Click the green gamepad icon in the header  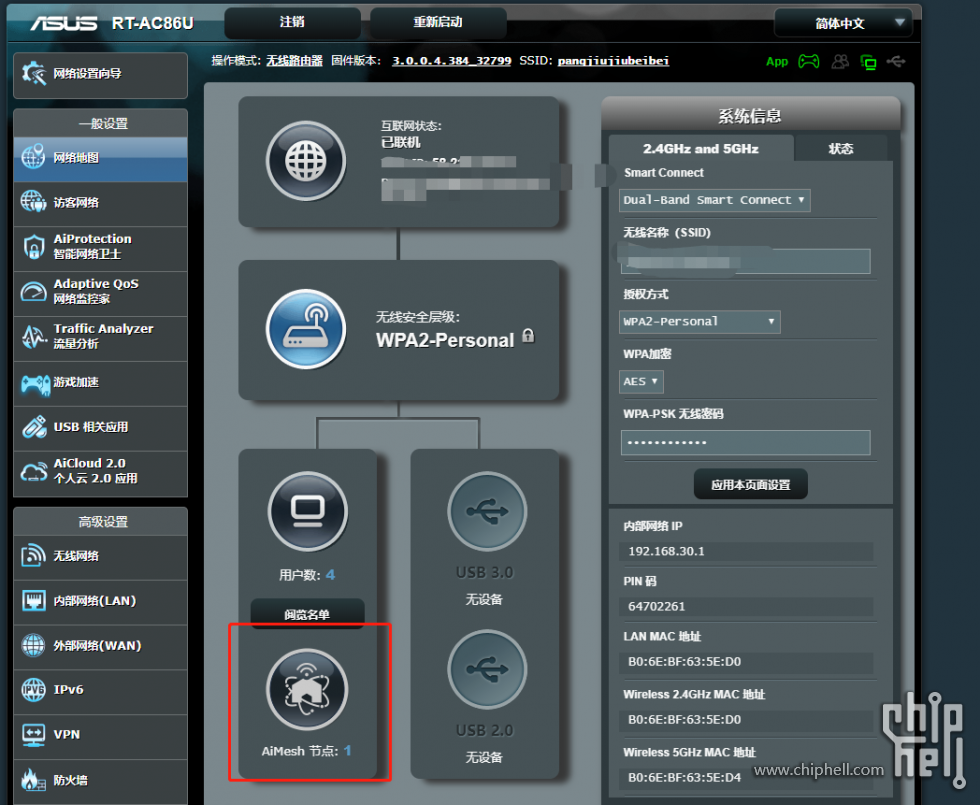pyautogui.click(x=809, y=61)
